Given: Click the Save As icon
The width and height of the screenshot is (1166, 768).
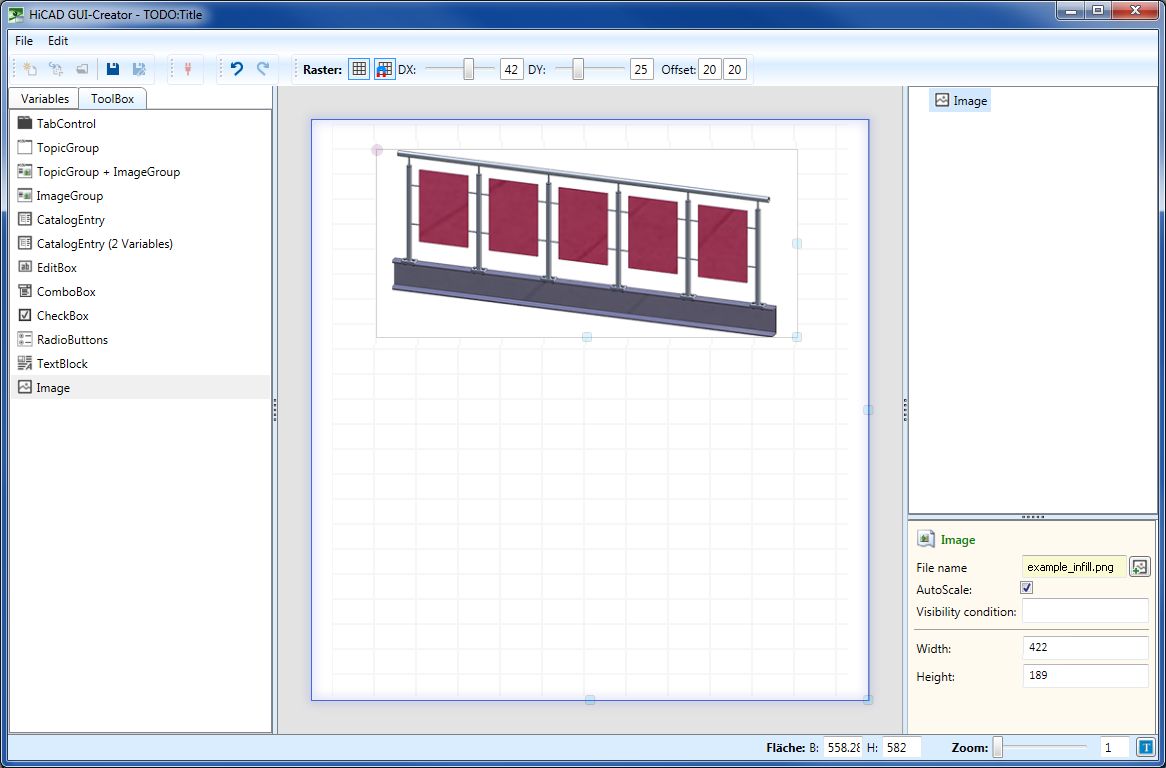Looking at the screenshot, I should coord(140,69).
